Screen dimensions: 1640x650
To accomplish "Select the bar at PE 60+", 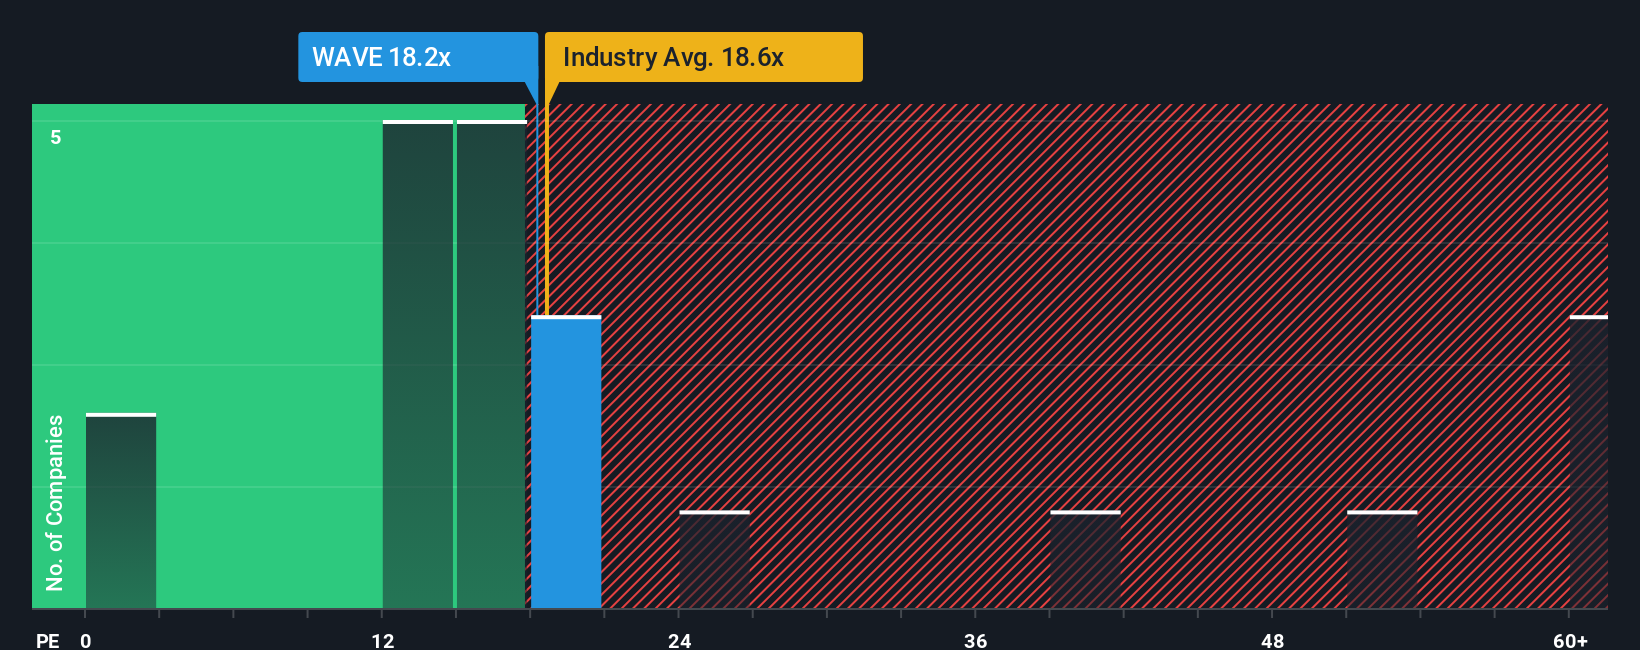I will point(1589,462).
